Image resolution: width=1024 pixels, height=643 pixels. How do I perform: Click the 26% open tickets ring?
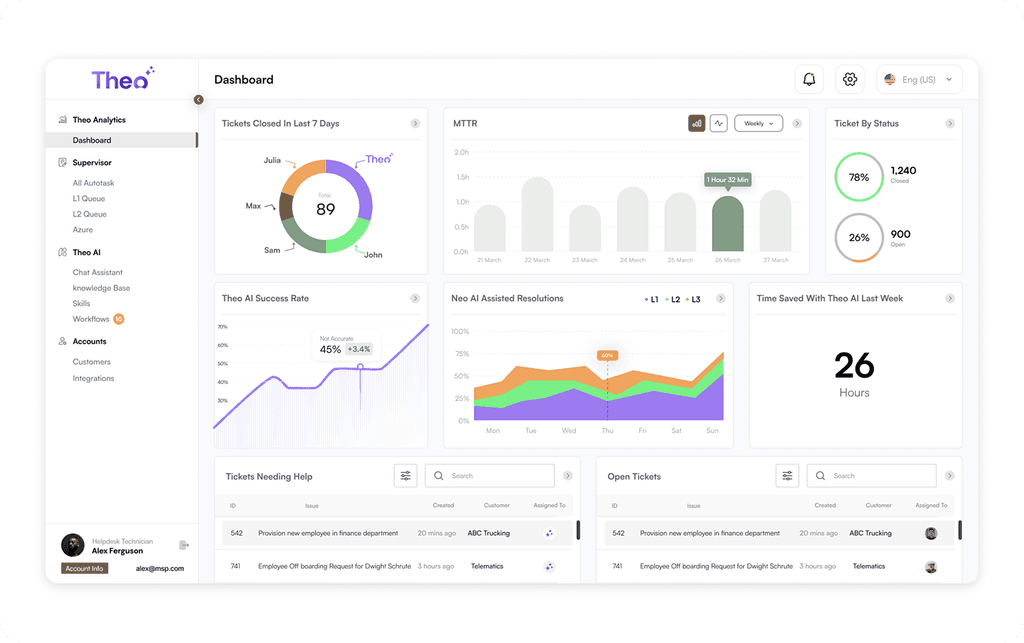[x=859, y=238]
